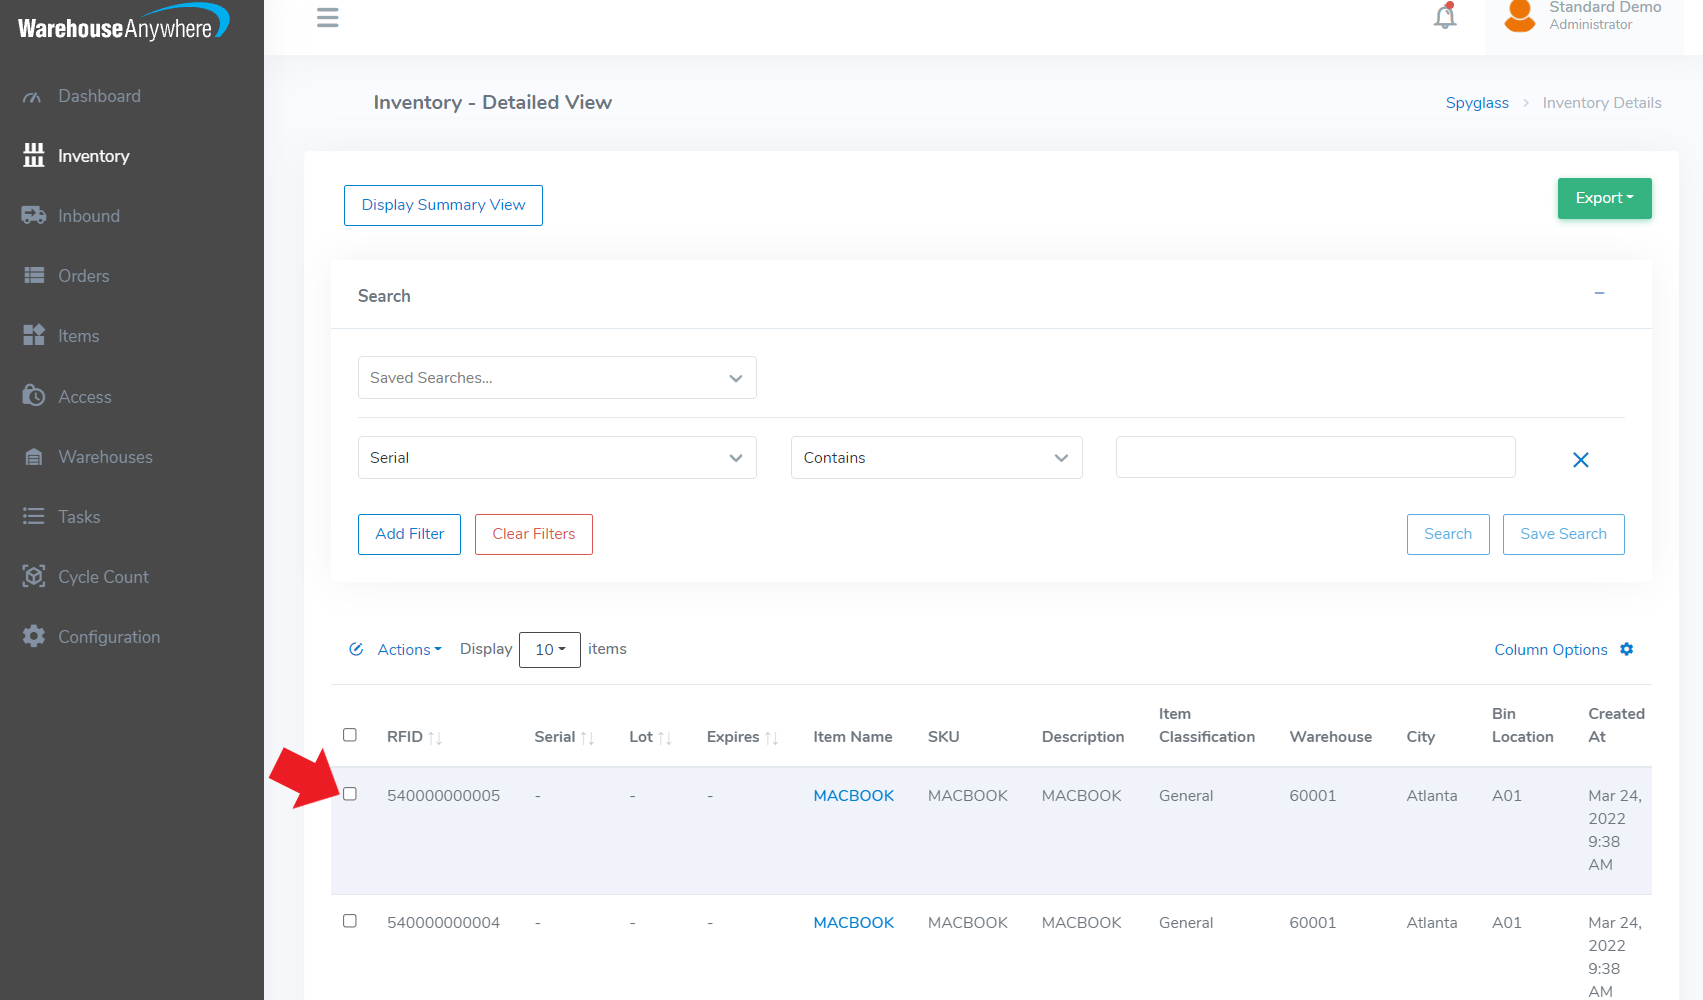Check the row for RFID 540000000004
This screenshot has height=1000, width=1703.
point(350,921)
